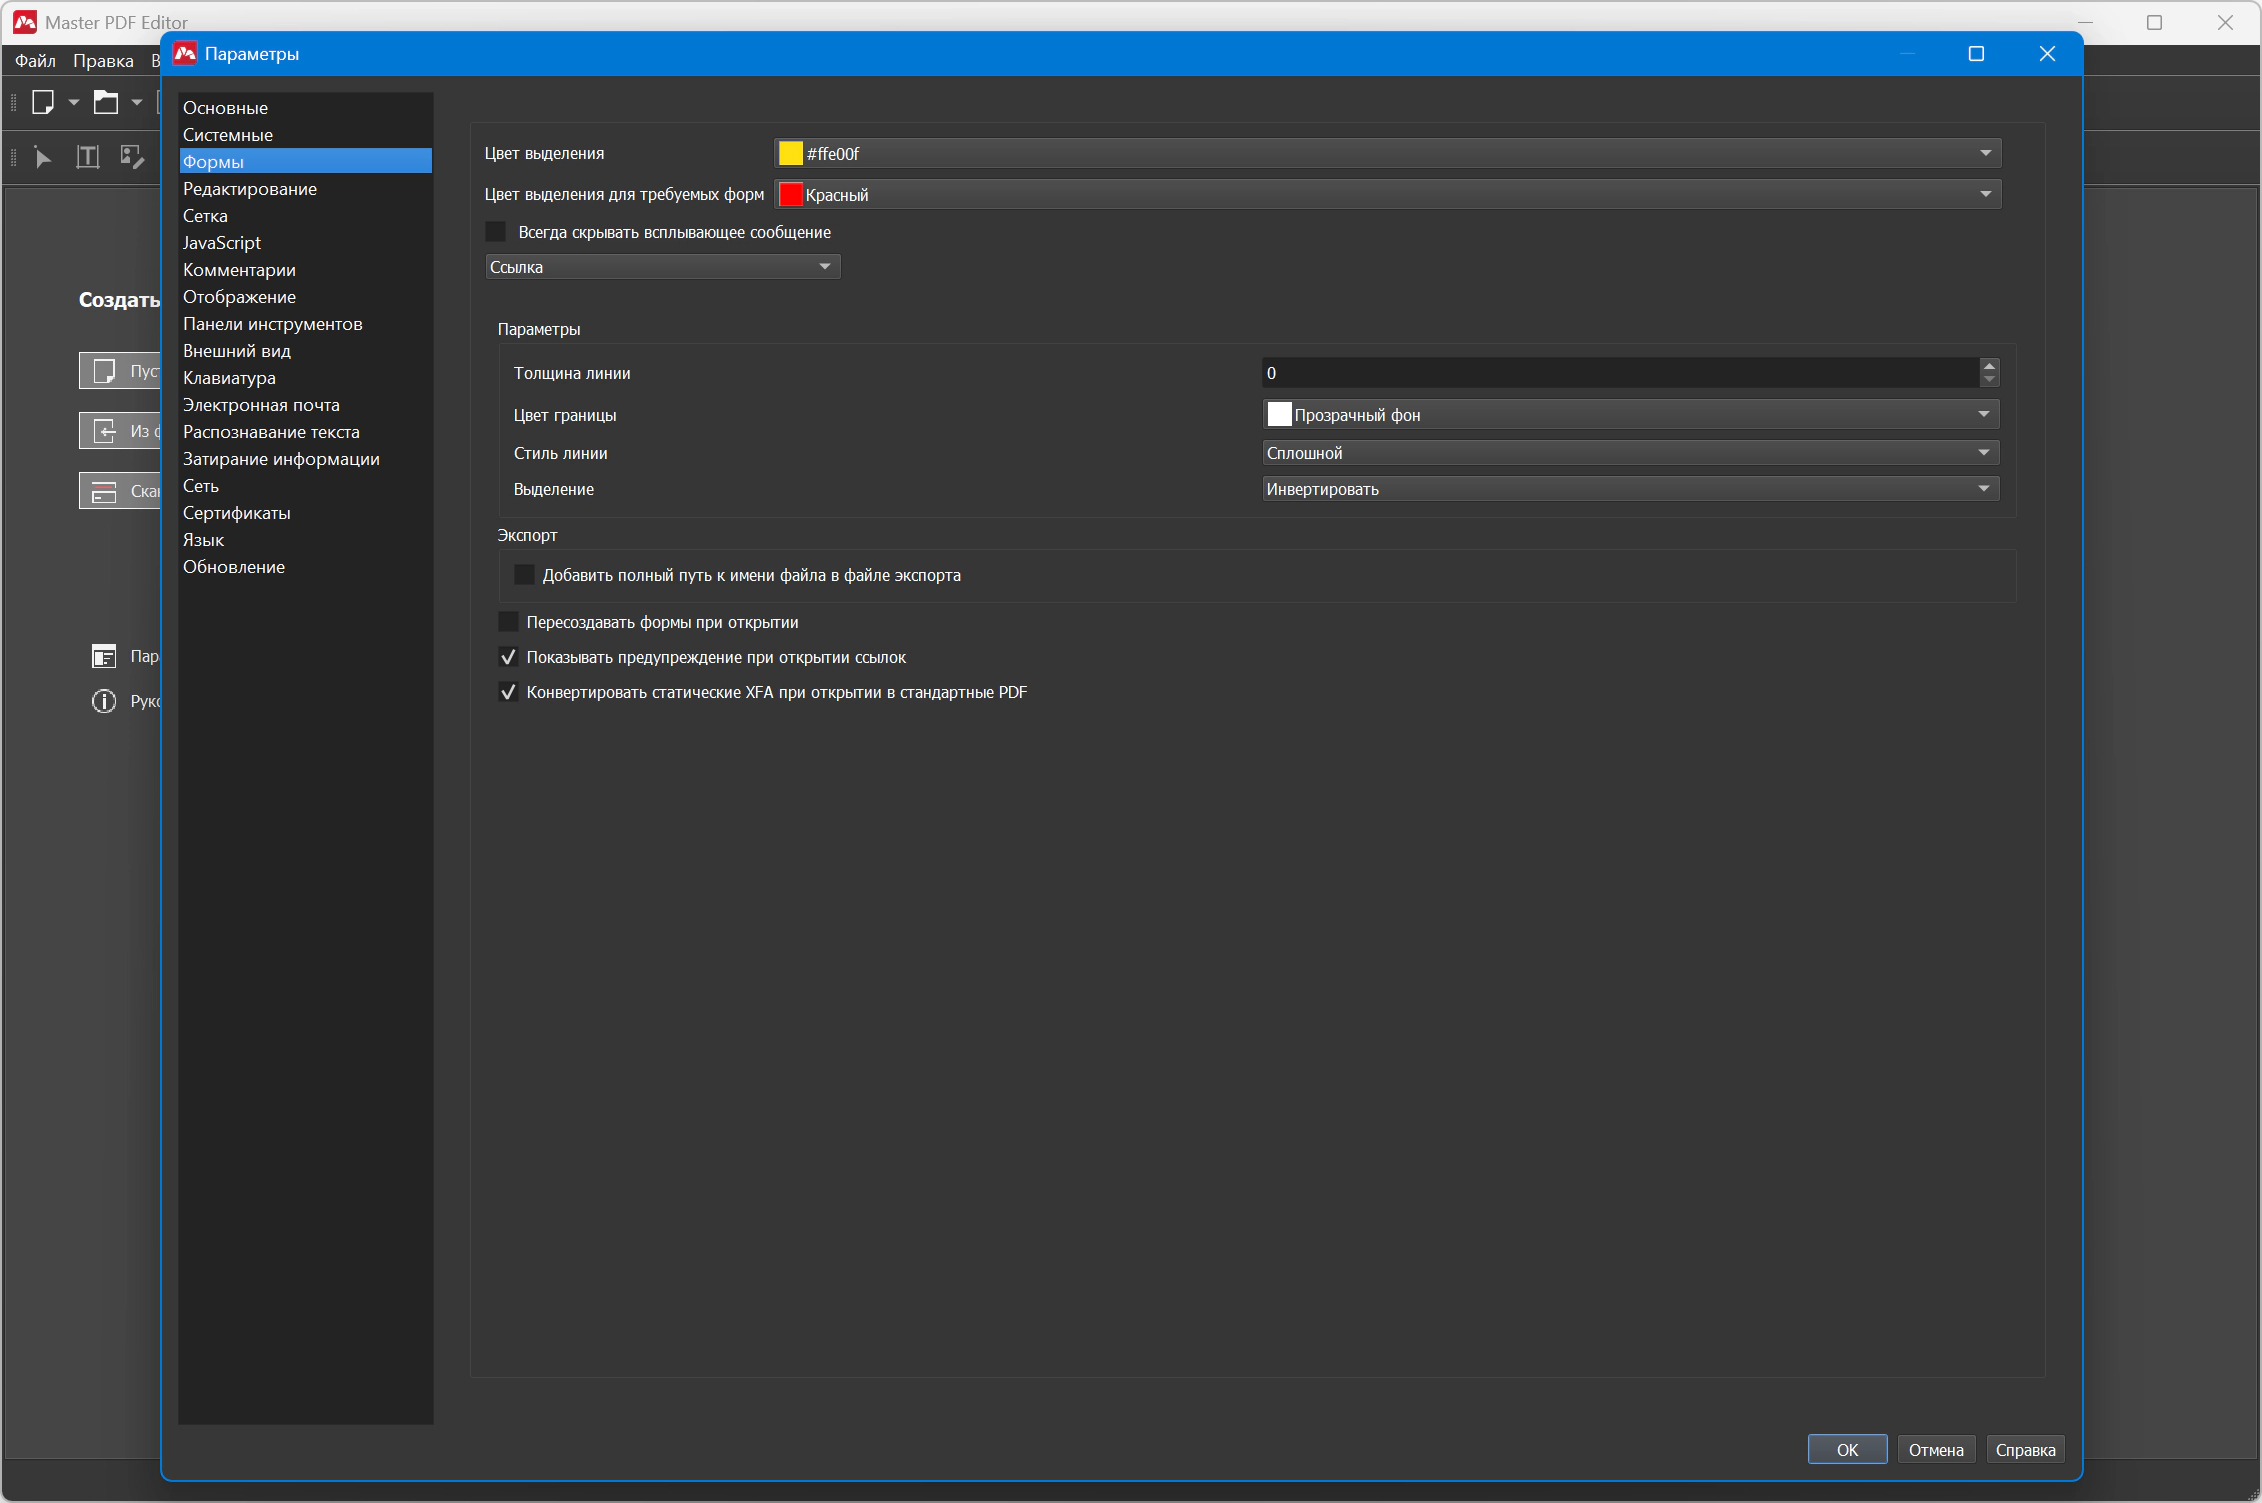Screen dimensions: 2262x1503
Task: Uncheck show warning when opening links
Action: [x=508, y=657]
